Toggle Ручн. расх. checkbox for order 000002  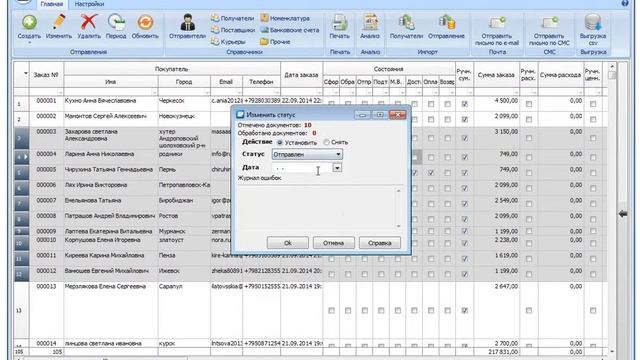529,120
